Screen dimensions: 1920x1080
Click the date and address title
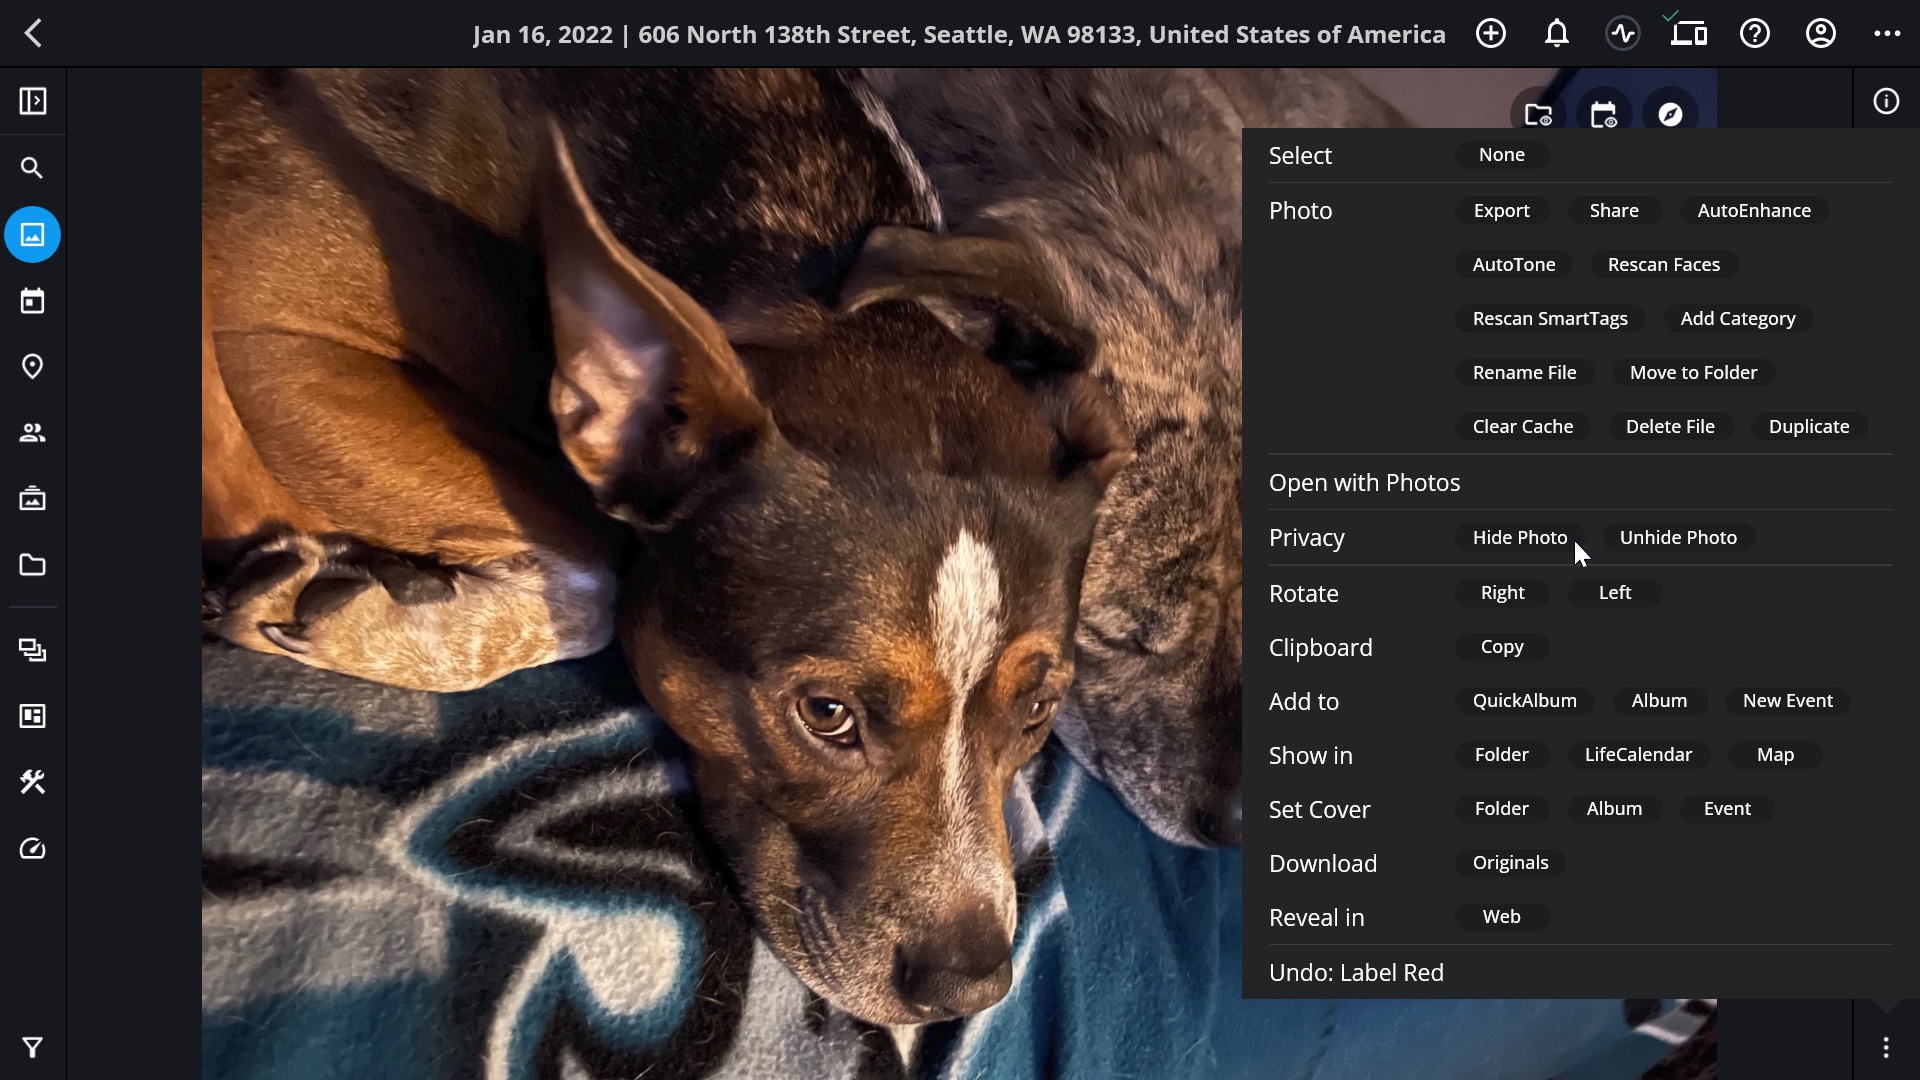tap(959, 35)
